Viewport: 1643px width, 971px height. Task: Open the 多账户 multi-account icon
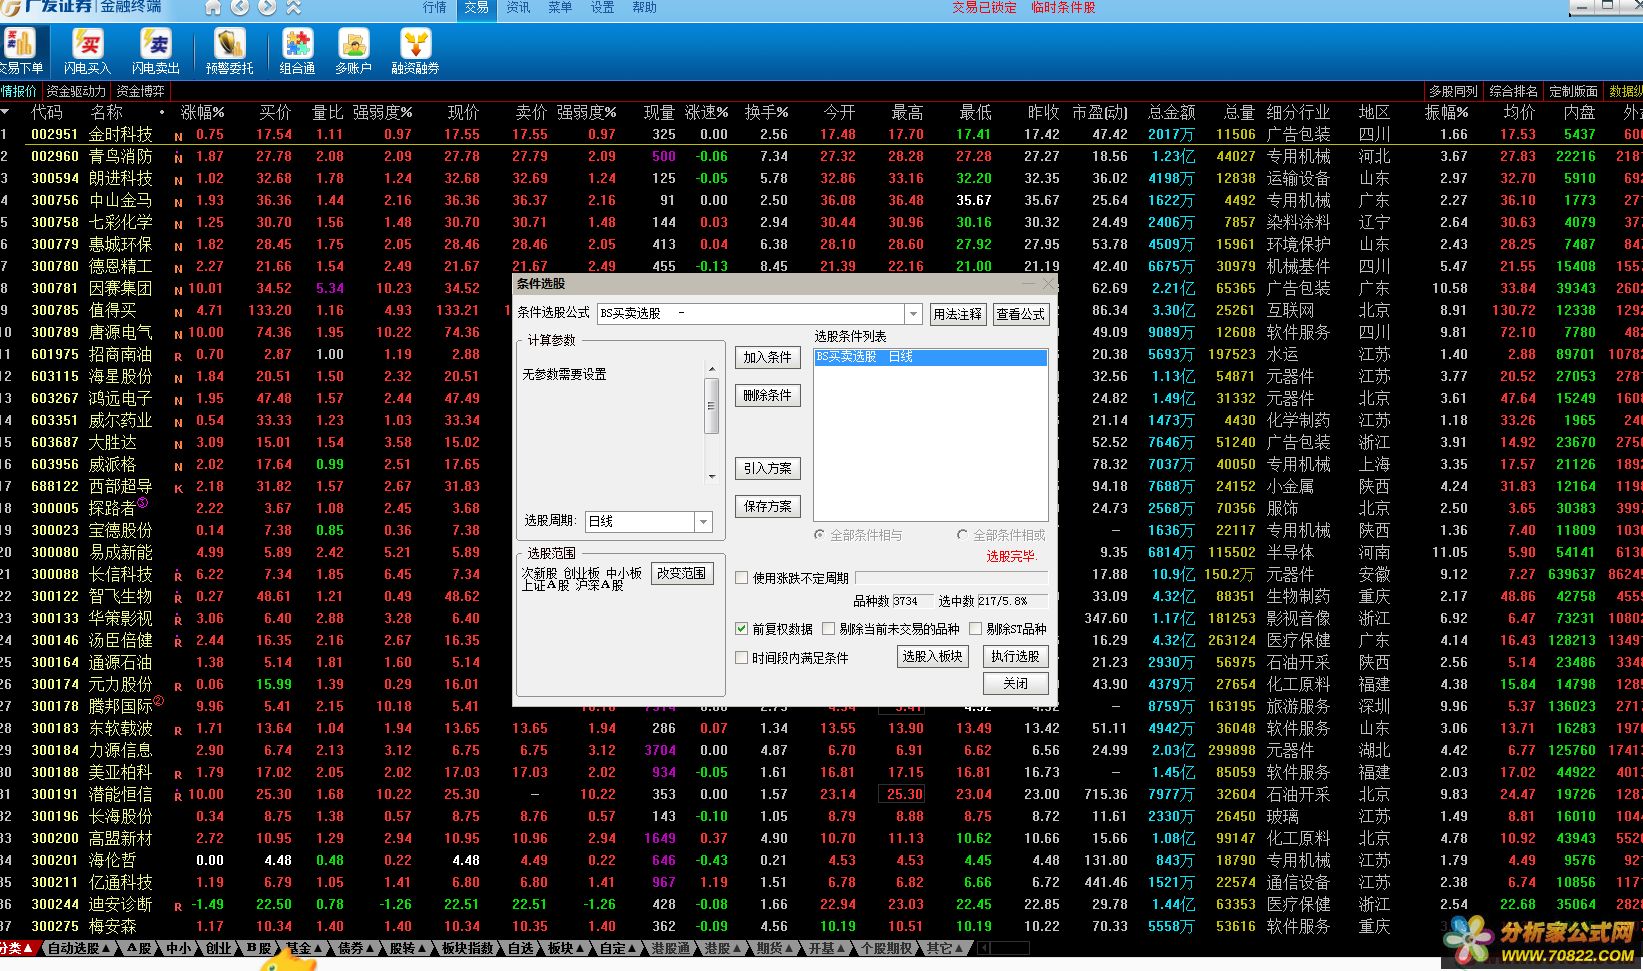tap(354, 50)
